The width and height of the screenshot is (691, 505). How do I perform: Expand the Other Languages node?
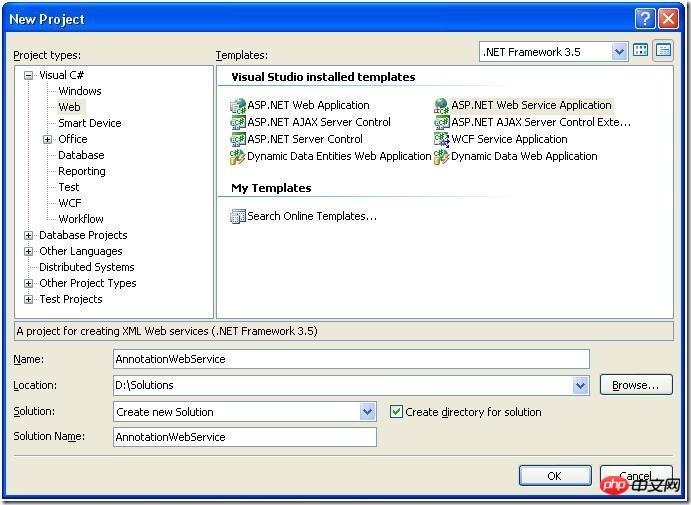pos(29,252)
